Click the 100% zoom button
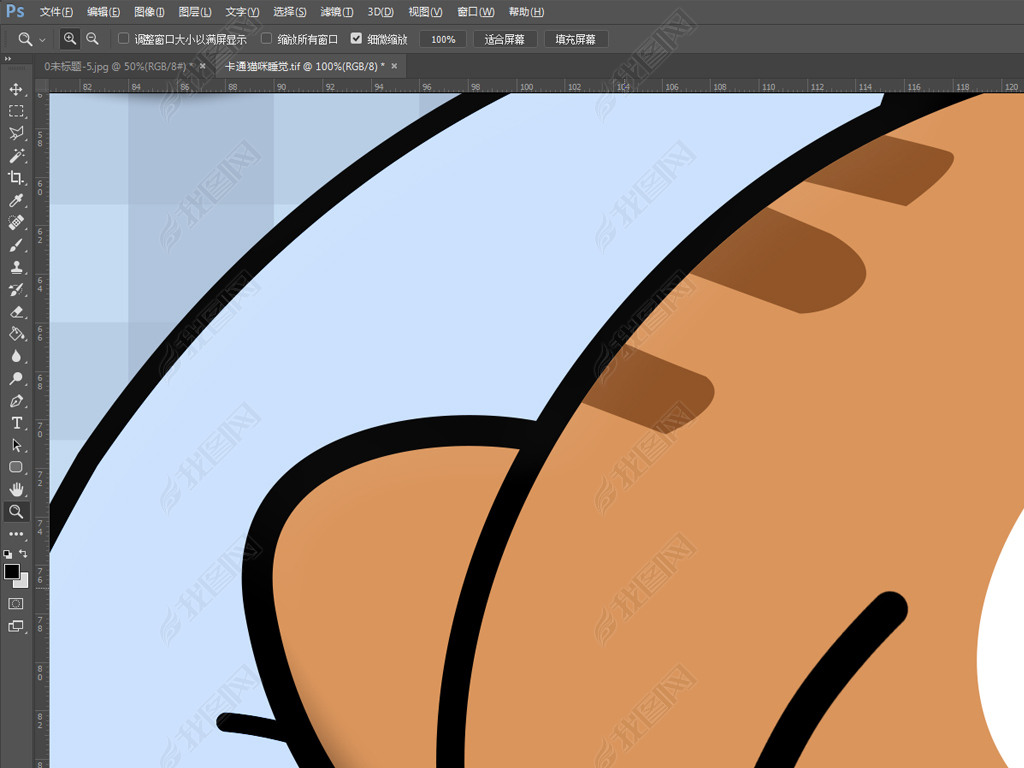This screenshot has width=1024, height=768. click(x=443, y=39)
